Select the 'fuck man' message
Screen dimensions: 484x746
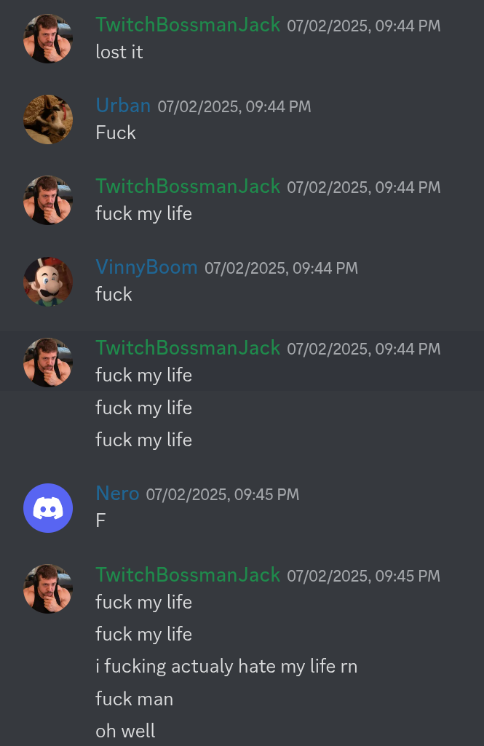134,699
